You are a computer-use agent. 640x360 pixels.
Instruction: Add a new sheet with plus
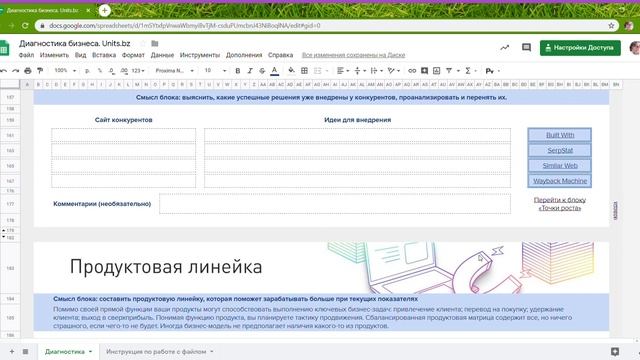click(x=12, y=351)
